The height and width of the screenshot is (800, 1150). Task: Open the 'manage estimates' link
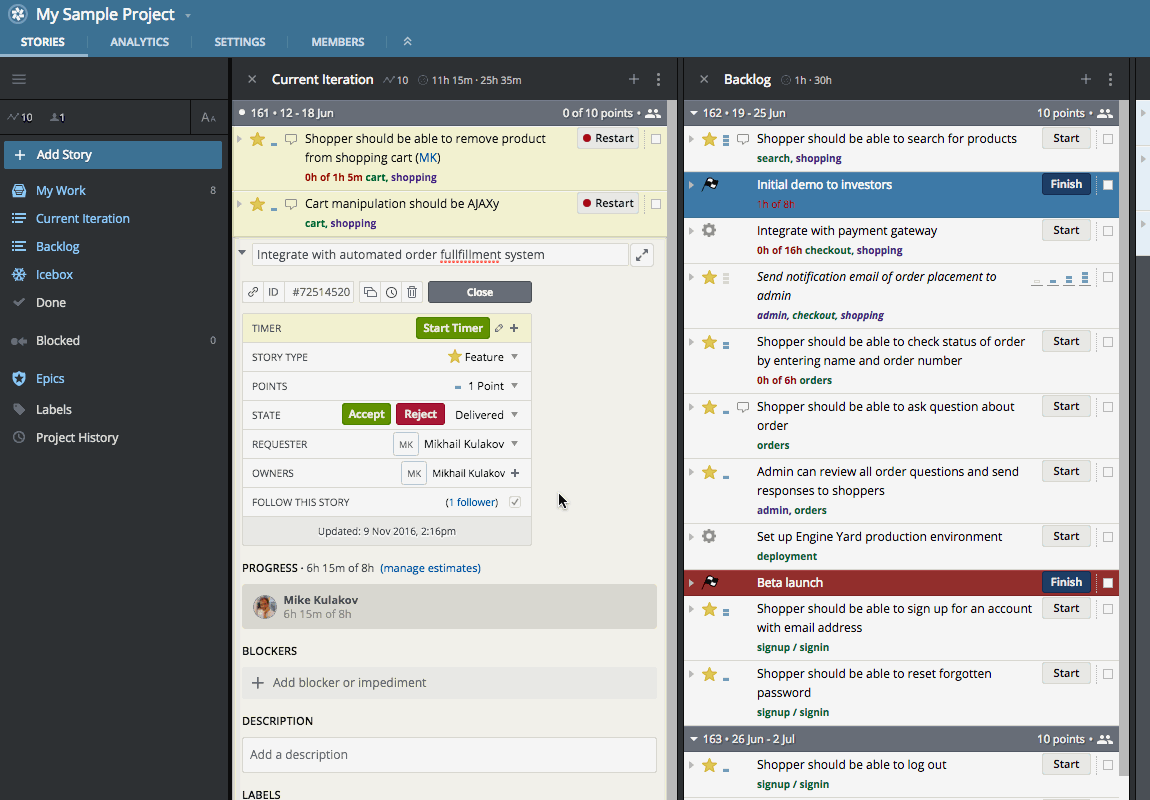(431, 568)
